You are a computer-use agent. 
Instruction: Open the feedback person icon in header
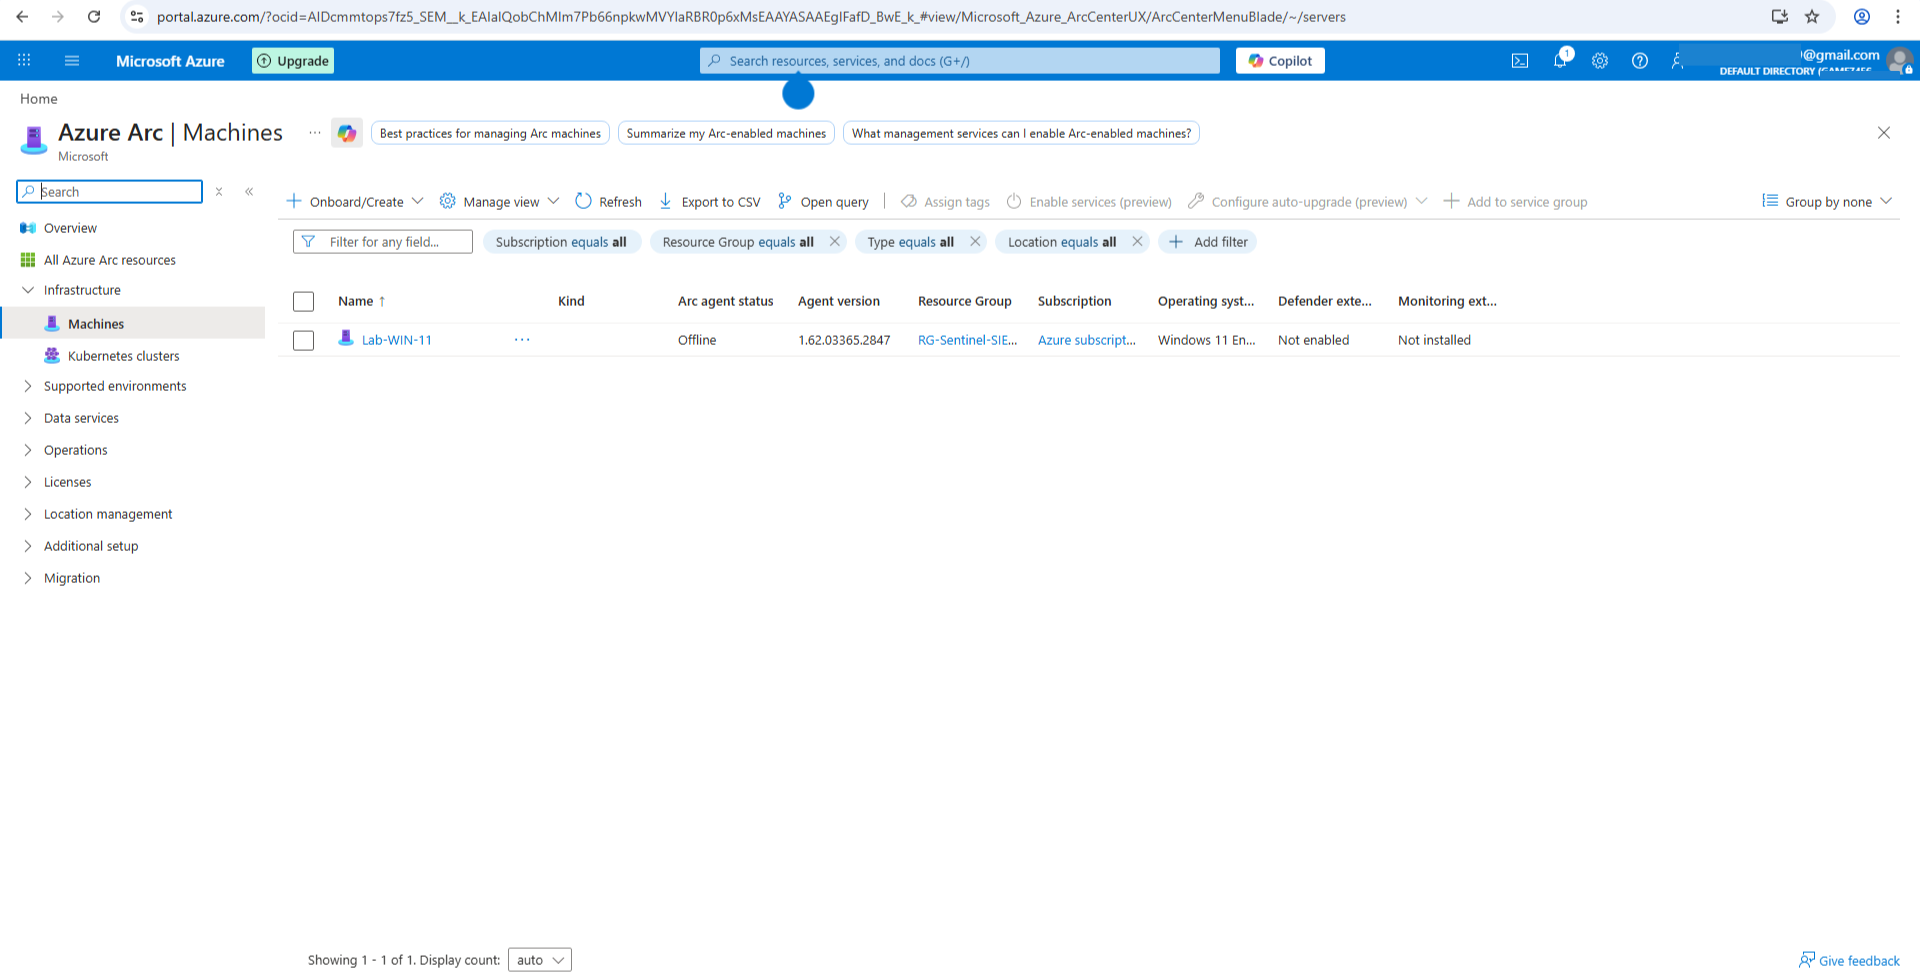tap(1678, 61)
